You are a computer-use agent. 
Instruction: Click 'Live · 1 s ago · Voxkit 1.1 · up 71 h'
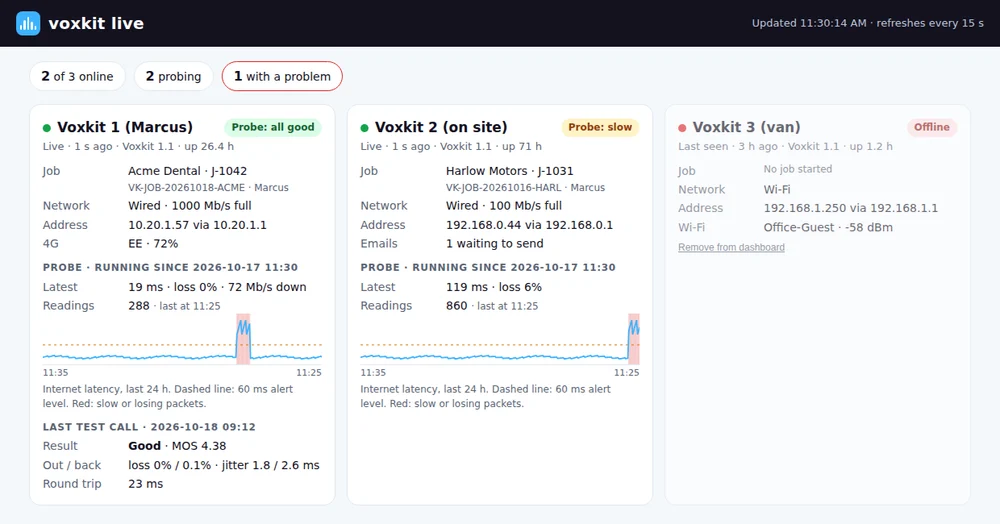451,146
